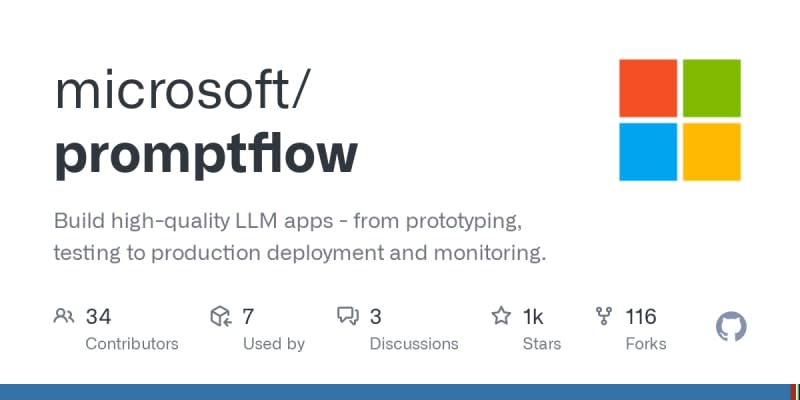
Task: Click the bold "promptflow" repository title
Action: click(x=205, y=154)
